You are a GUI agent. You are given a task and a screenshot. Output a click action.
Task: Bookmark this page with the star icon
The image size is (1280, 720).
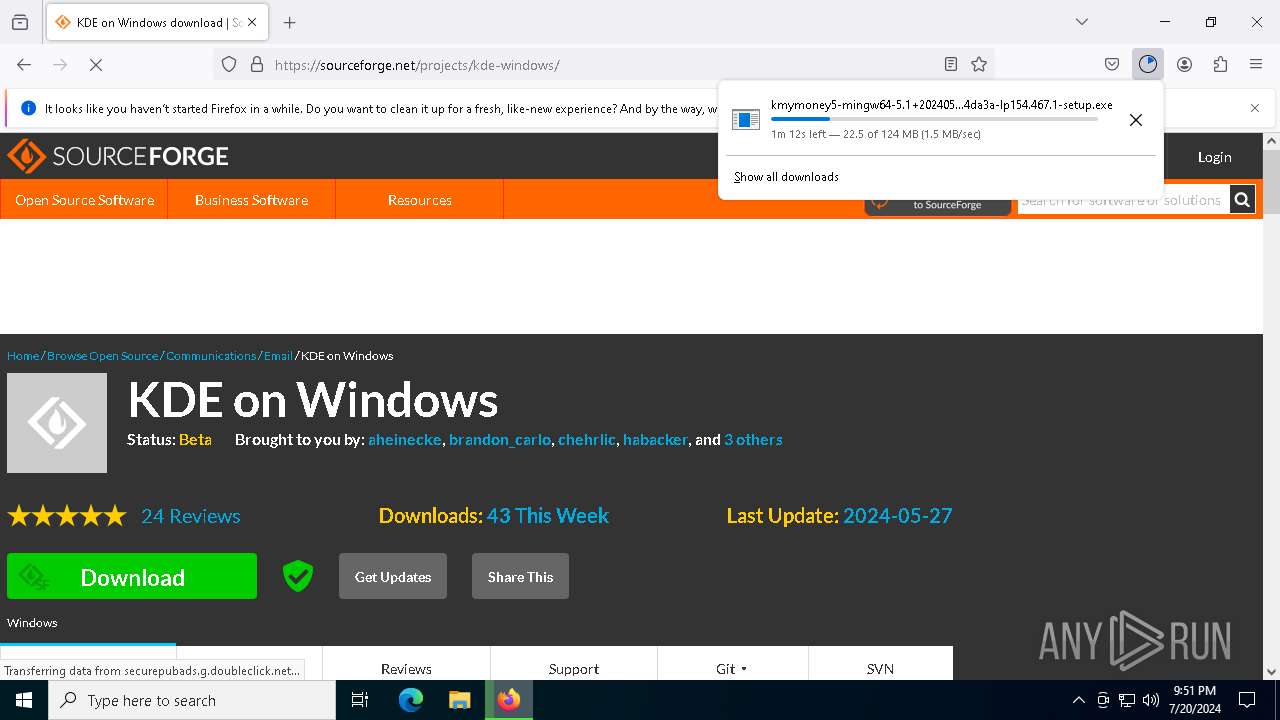point(979,64)
